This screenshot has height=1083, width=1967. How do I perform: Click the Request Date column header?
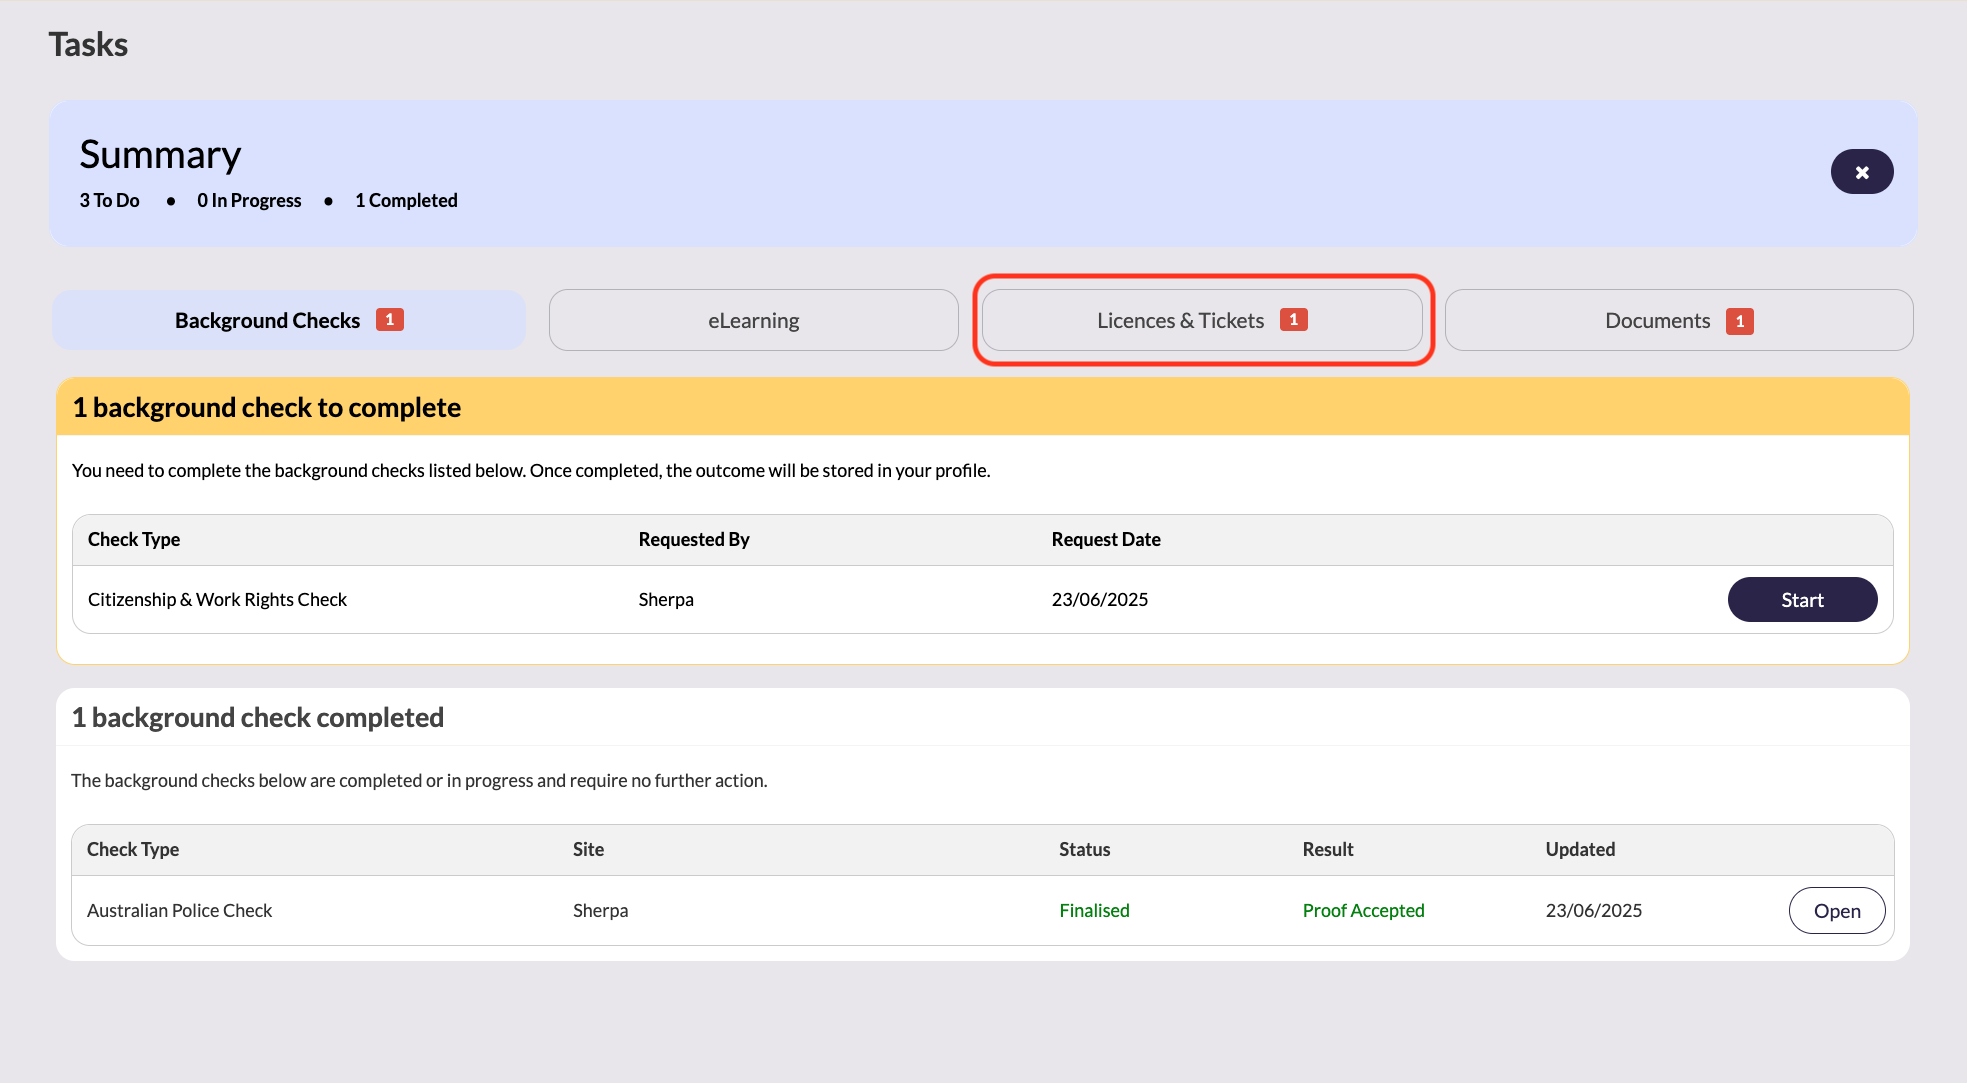(x=1105, y=540)
